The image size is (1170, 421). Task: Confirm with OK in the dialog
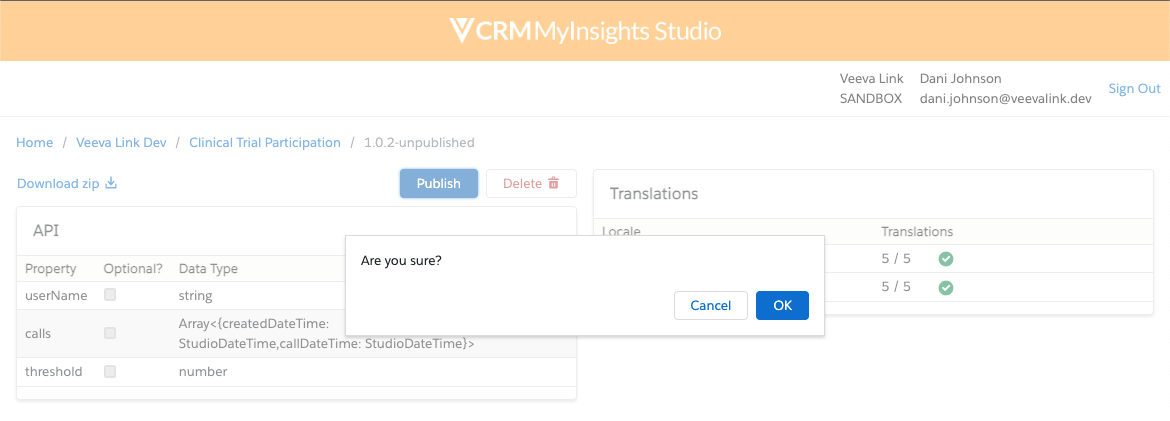click(782, 305)
